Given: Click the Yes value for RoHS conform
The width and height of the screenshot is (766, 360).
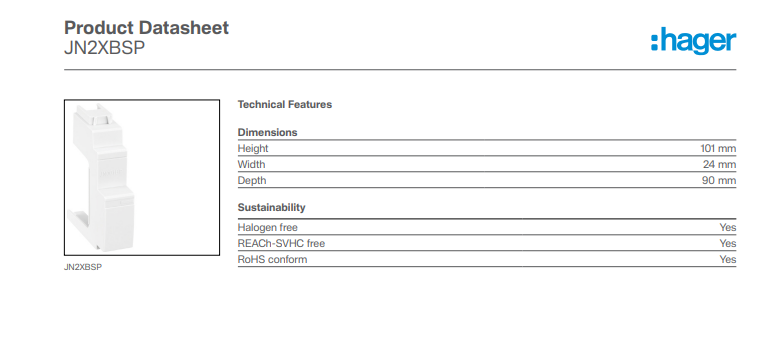Looking at the screenshot, I should pyautogui.click(x=727, y=260).
